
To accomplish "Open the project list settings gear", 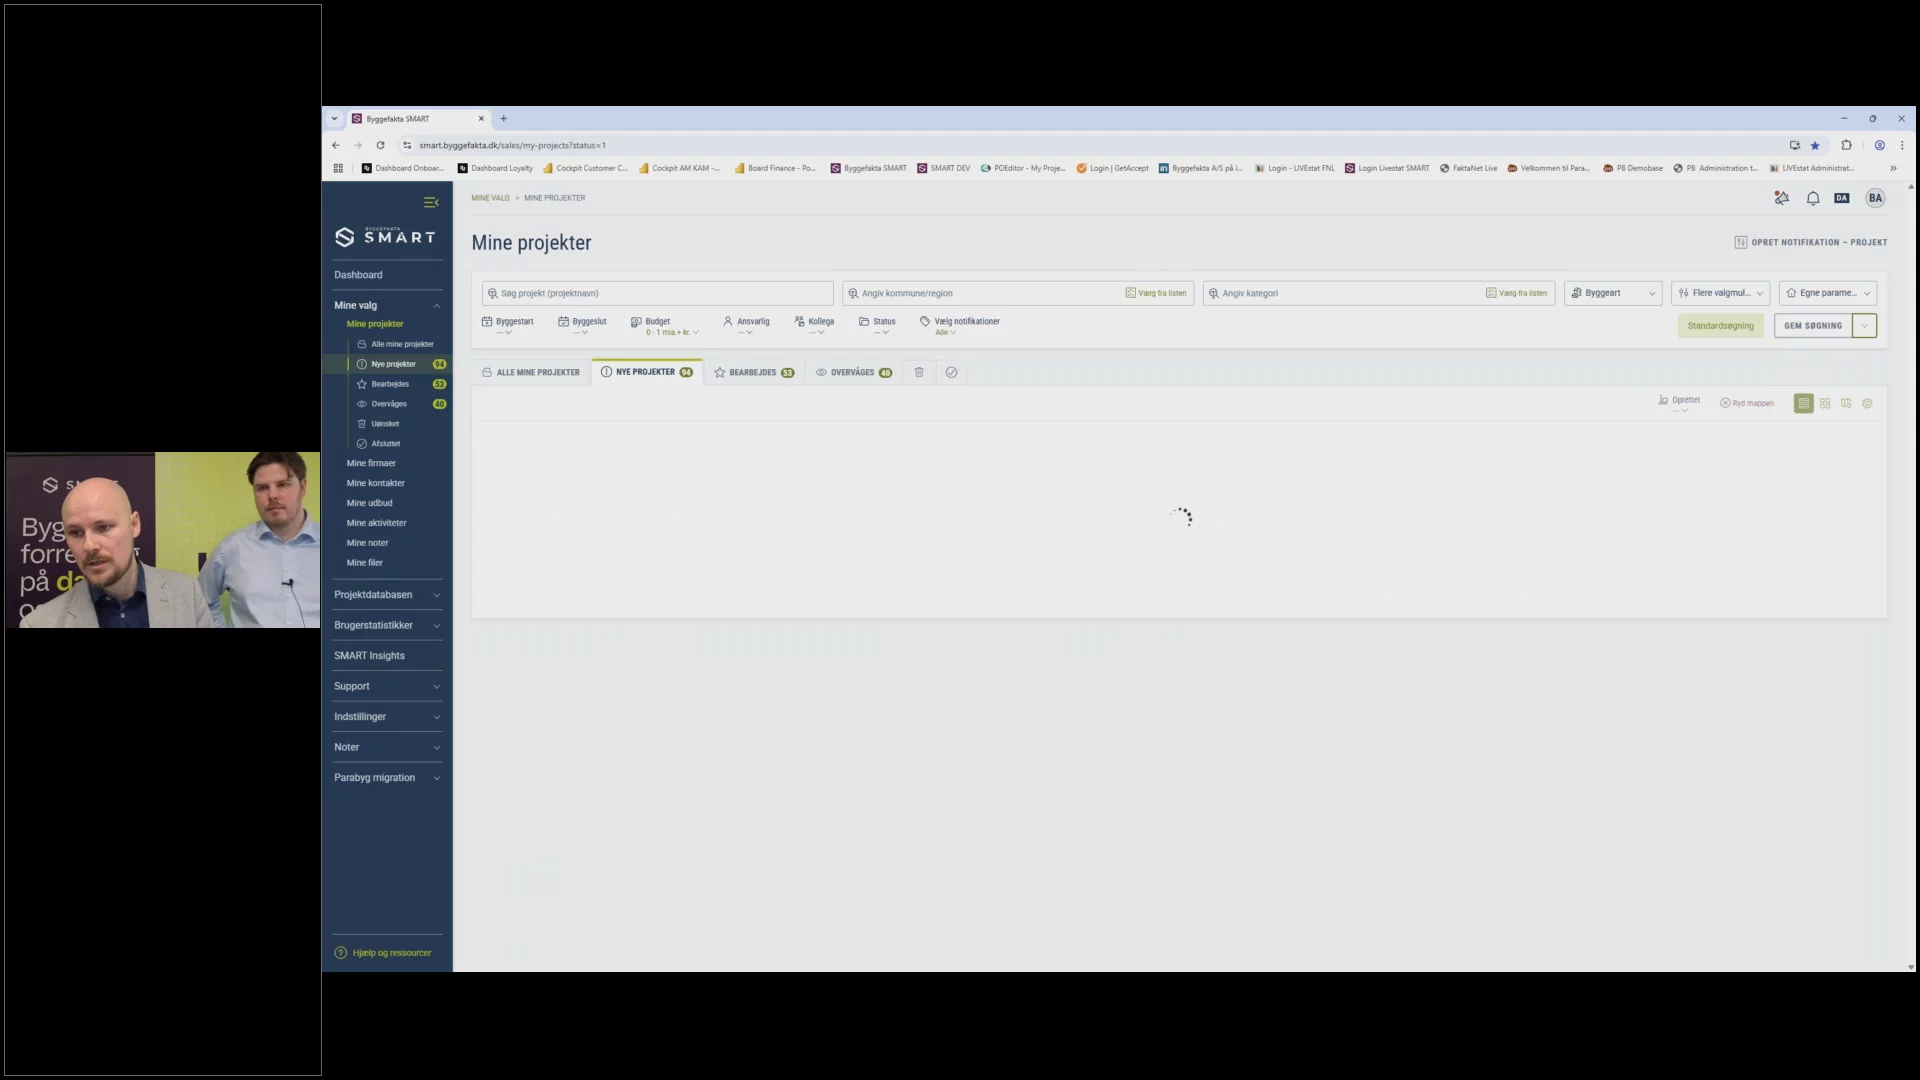I will [1867, 403].
